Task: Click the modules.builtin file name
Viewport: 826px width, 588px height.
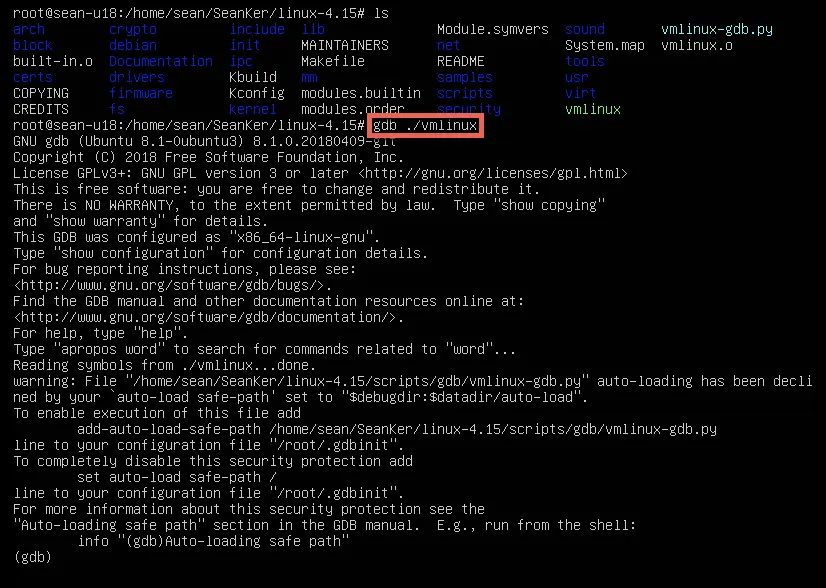Action: pyautogui.click(x=361, y=93)
